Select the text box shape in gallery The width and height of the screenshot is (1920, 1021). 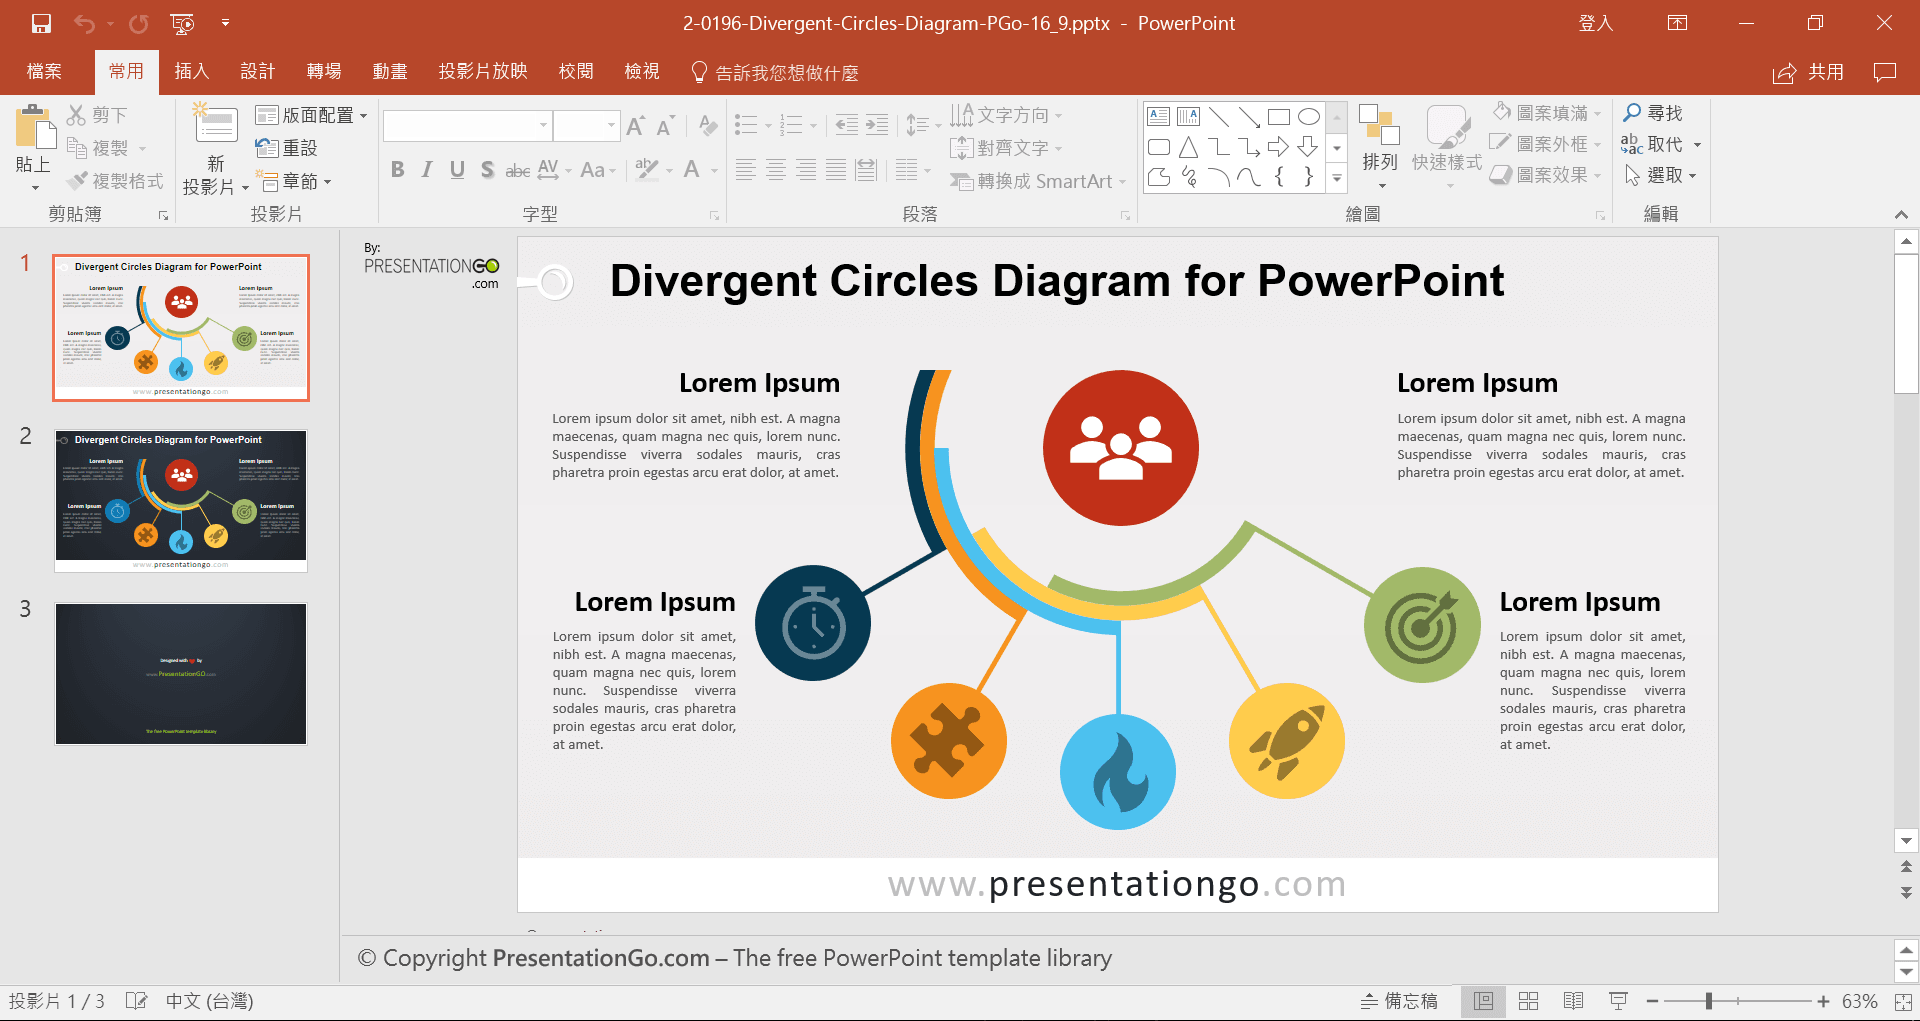1158,117
